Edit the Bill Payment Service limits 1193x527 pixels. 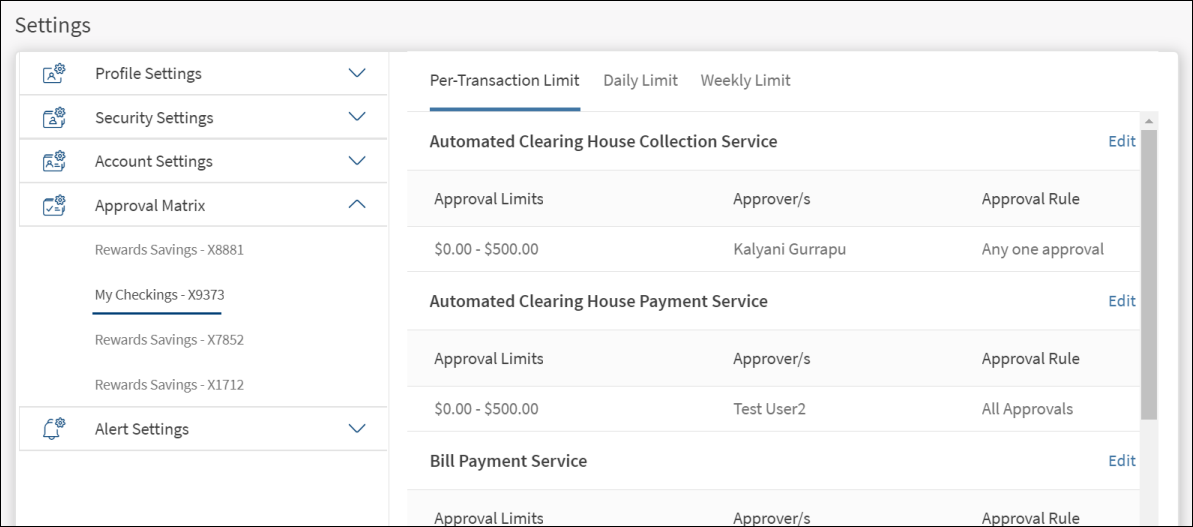point(1121,461)
